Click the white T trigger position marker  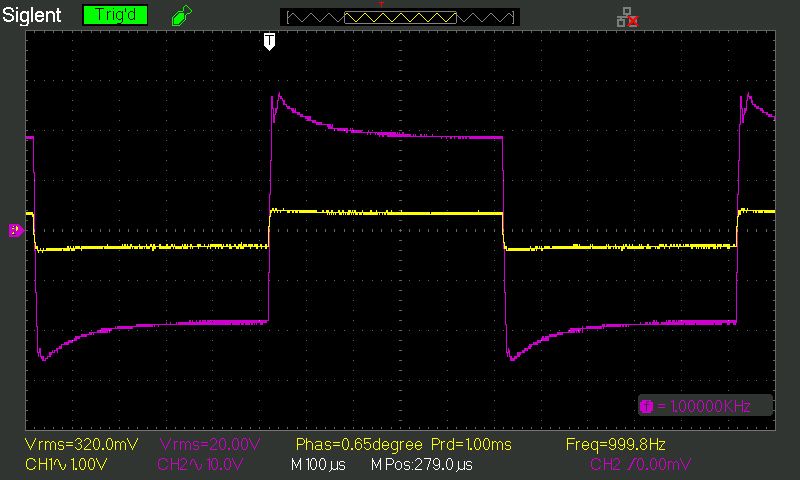269,41
